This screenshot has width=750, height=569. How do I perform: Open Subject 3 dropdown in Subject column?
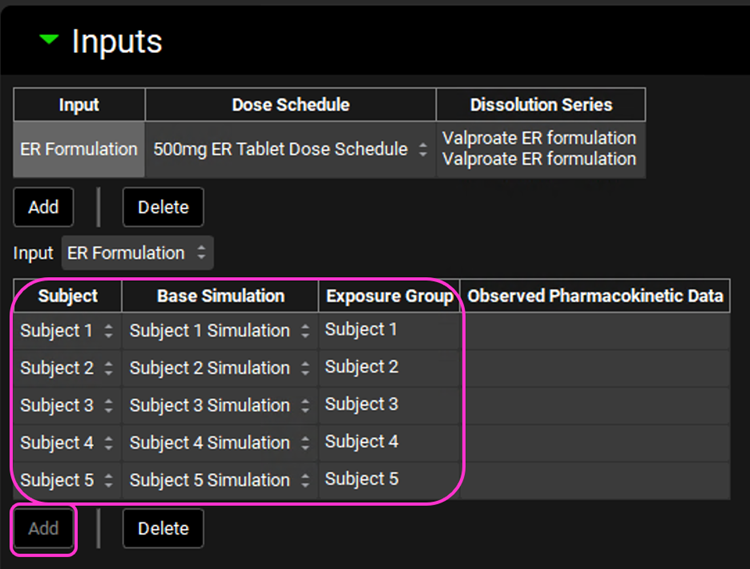click(67, 406)
